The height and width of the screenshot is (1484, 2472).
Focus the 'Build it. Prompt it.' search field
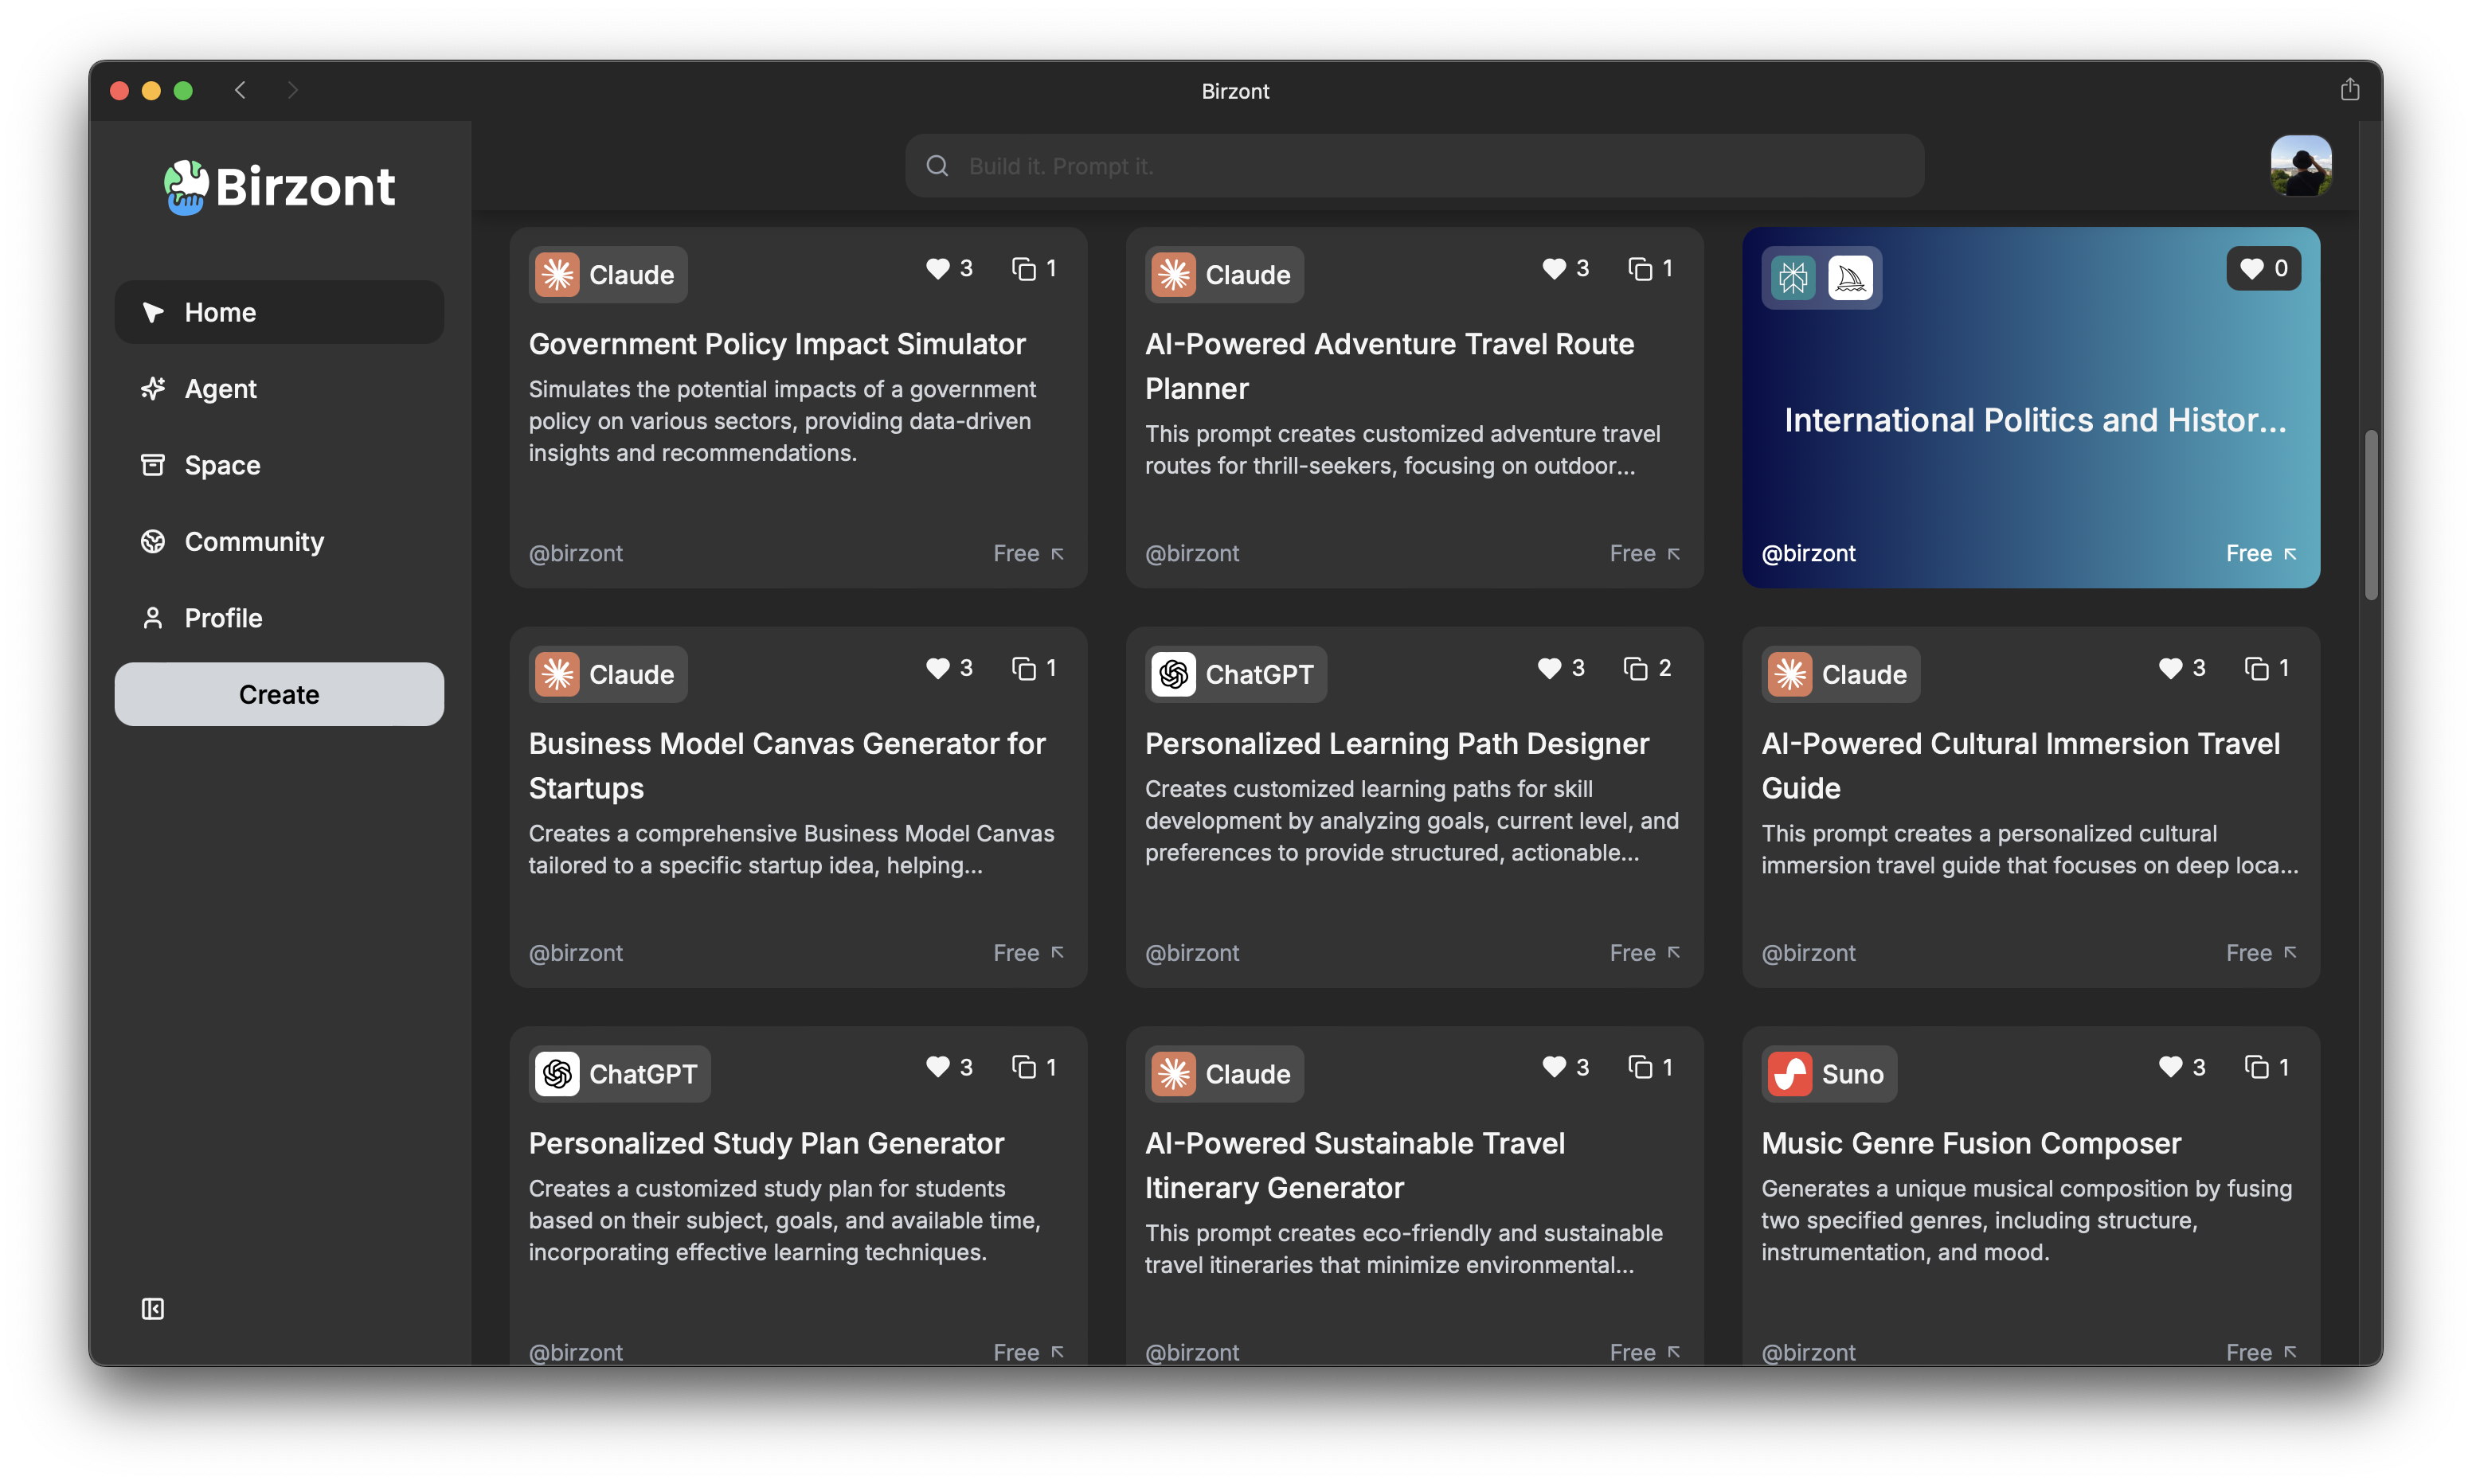[1414, 166]
